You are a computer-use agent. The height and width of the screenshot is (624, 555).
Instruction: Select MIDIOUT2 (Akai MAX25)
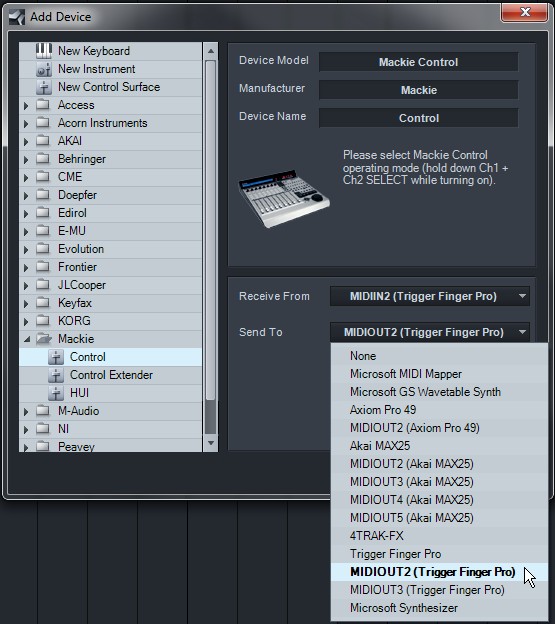[x=439, y=464]
